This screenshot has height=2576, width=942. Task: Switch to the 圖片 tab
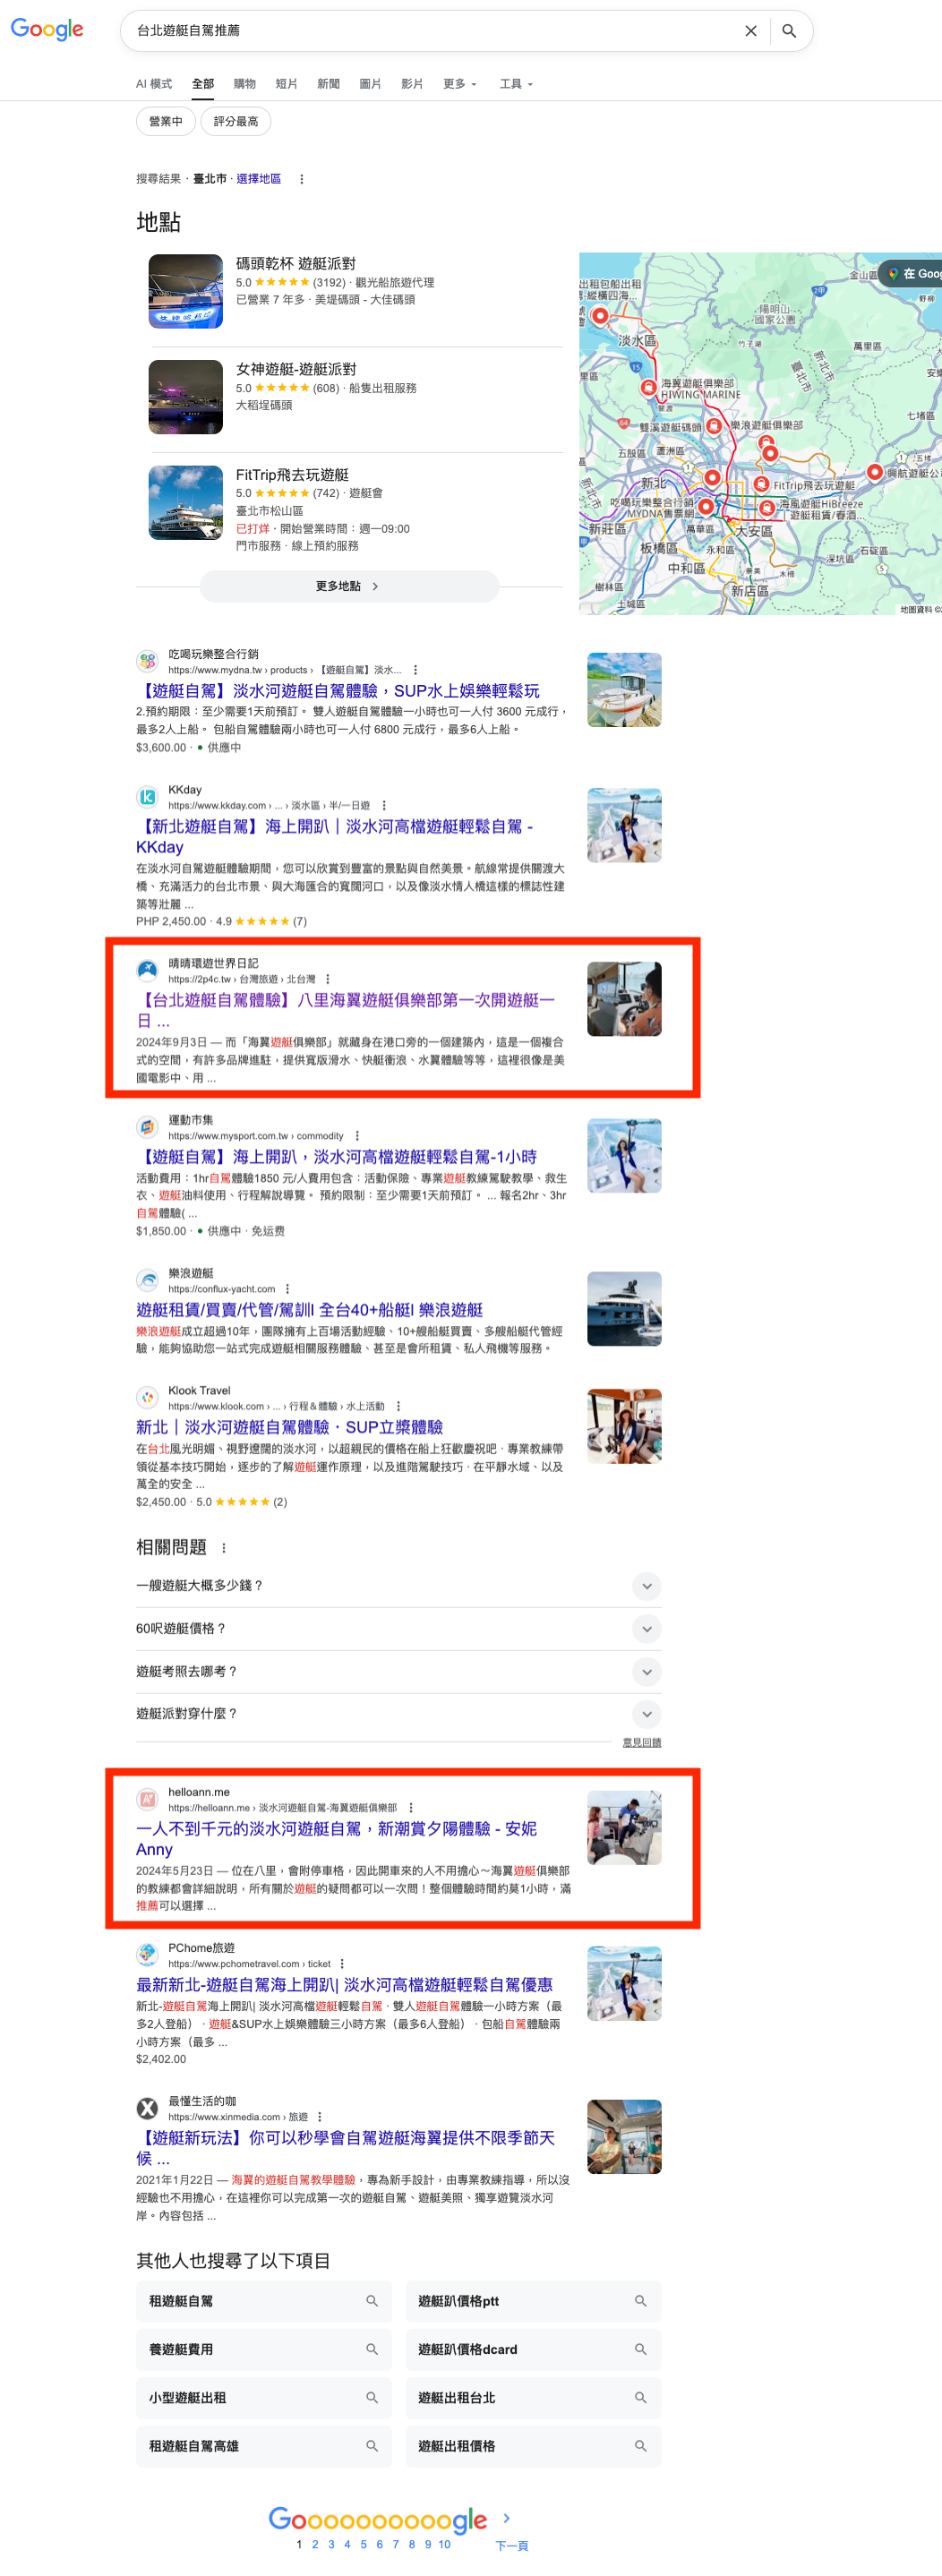[370, 84]
